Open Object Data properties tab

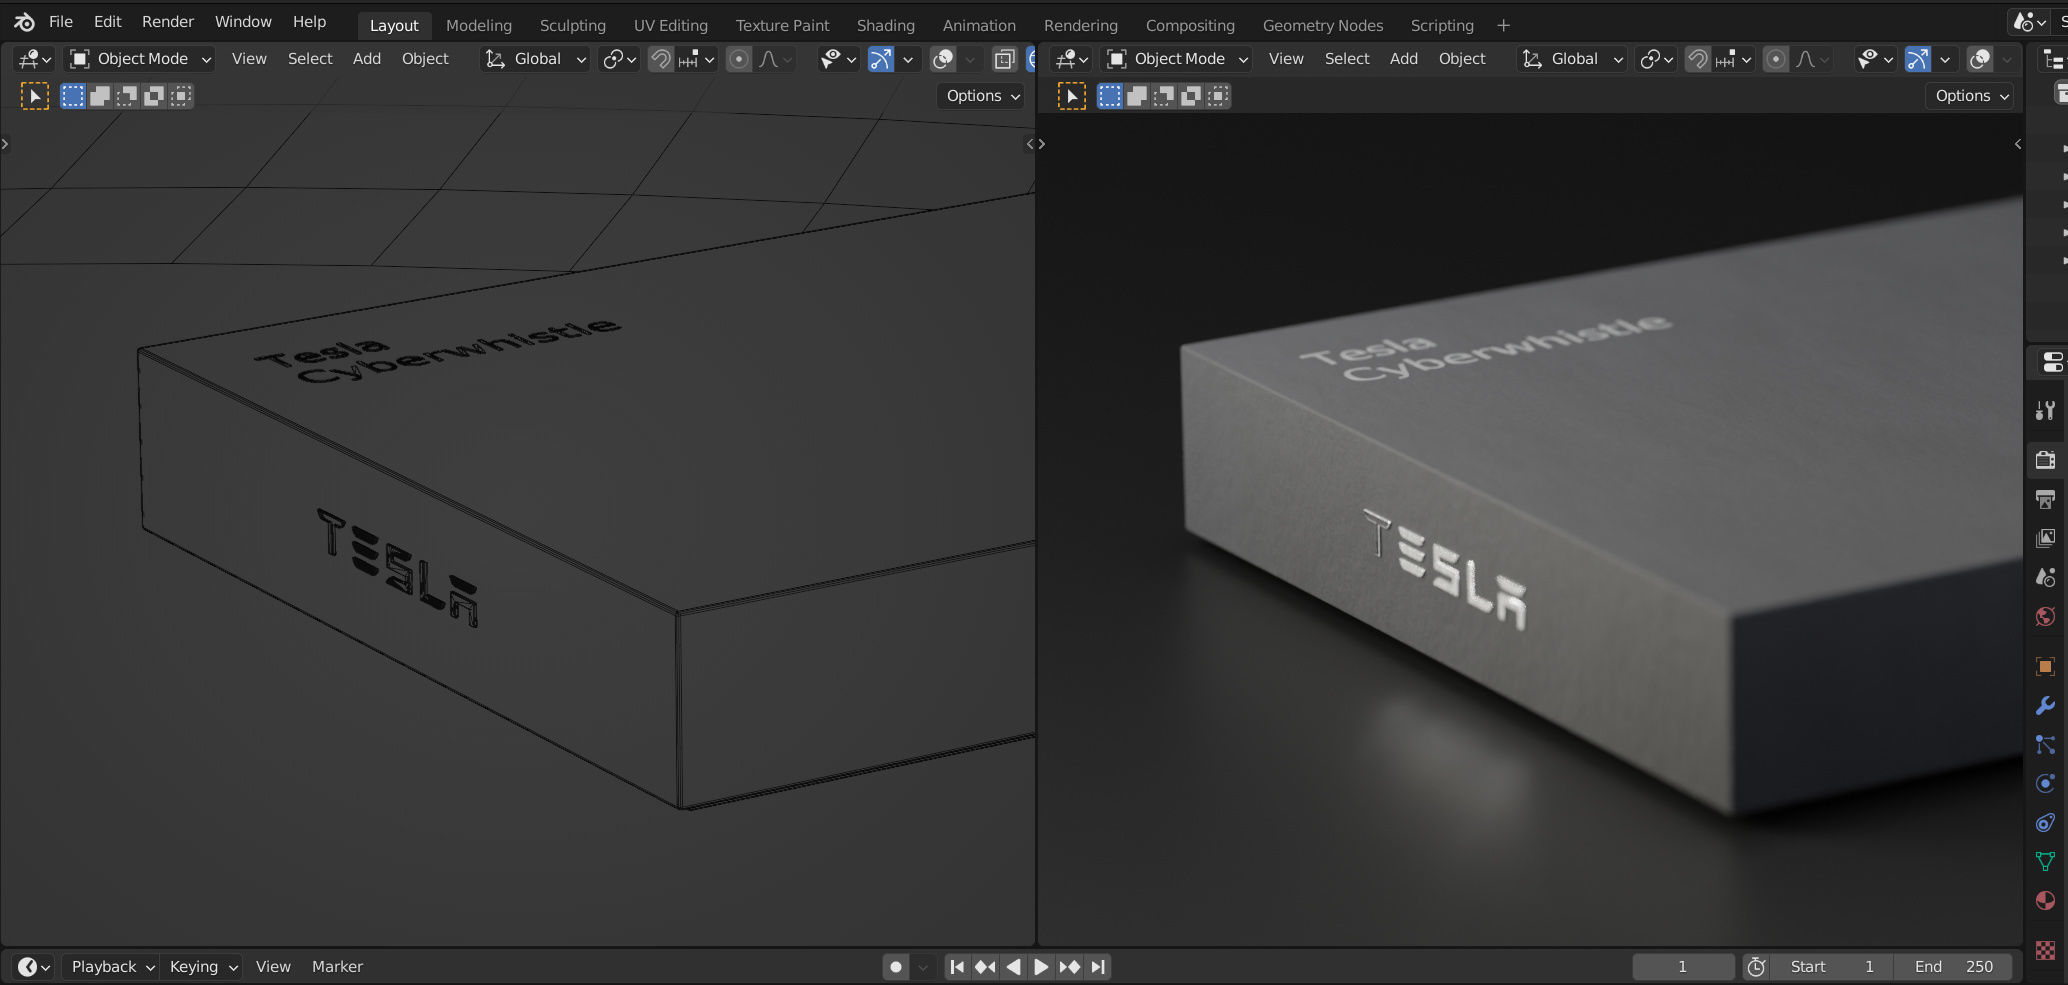point(2045,861)
